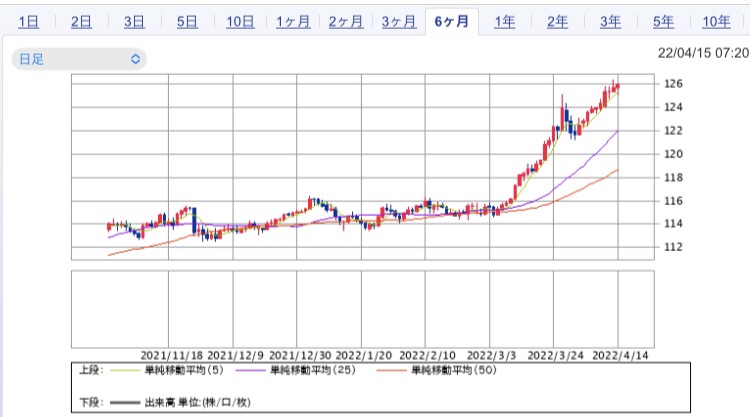Viewport: 750px width, 417px height.
Task: Choose the 5年 chart range
Action: point(663,22)
